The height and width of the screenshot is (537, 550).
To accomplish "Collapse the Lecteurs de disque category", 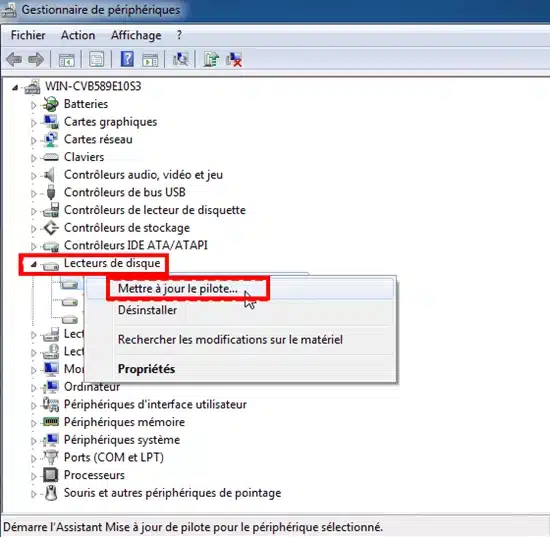I will (33, 264).
